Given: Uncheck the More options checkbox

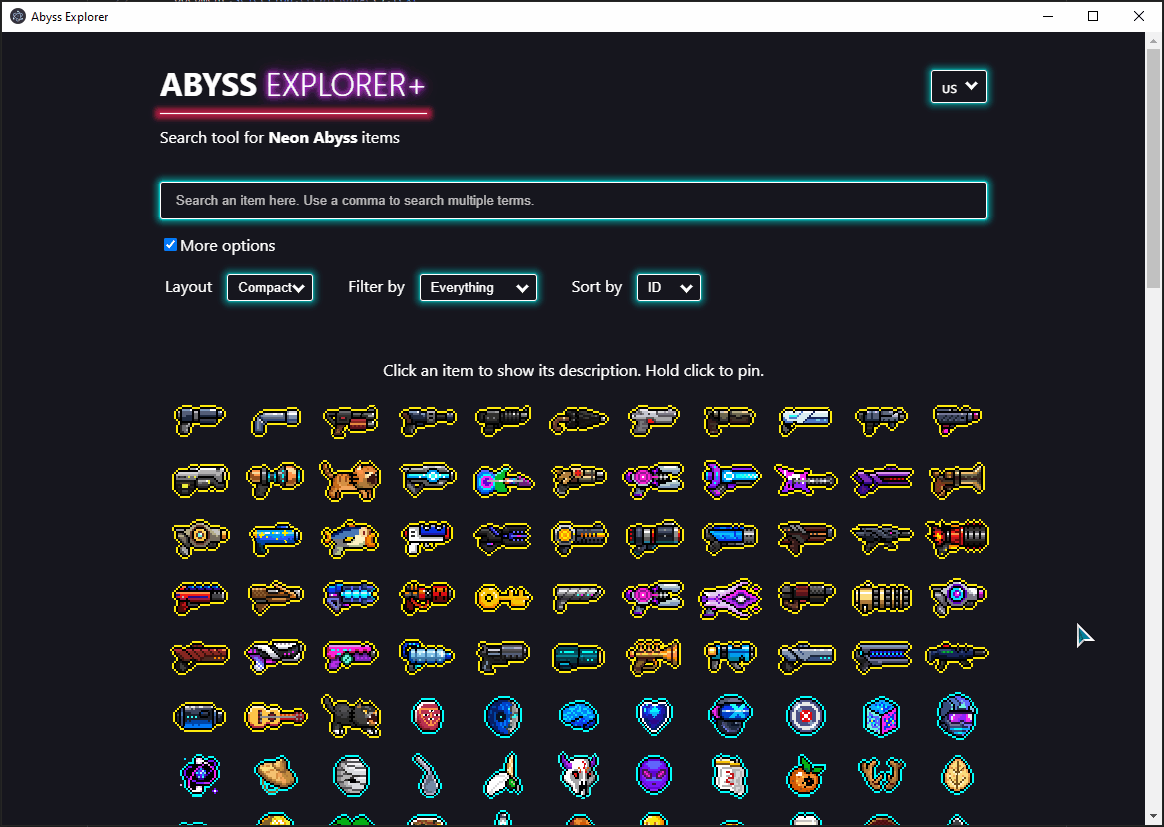Looking at the screenshot, I should [170, 245].
